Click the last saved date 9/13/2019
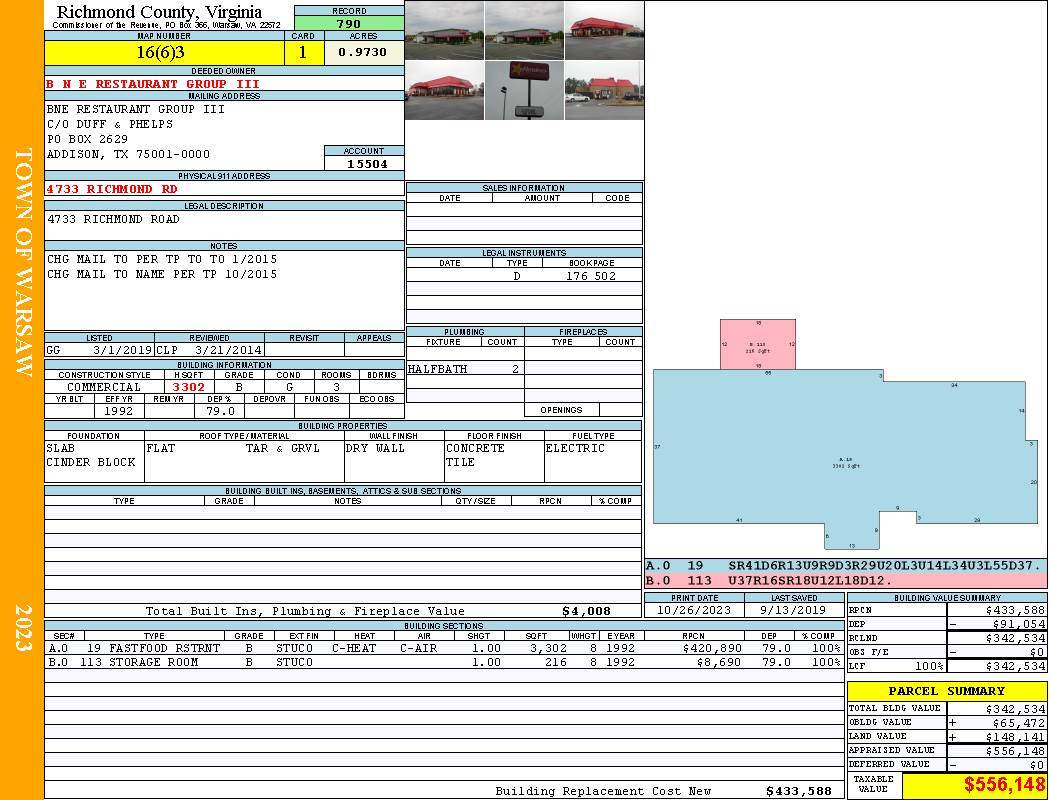The width and height of the screenshot is (1050, 800). pyautogui.click(x=793, y=610)
